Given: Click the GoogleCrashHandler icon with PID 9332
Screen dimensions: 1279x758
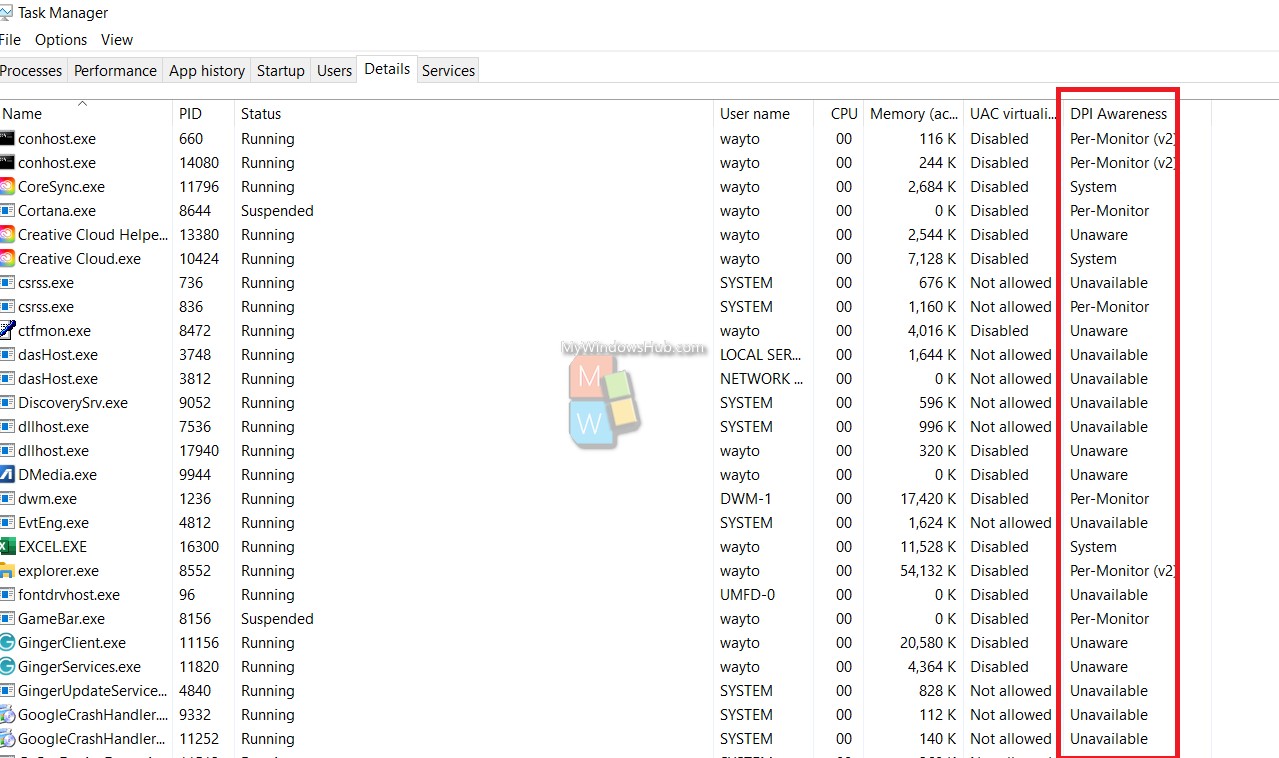Looking at the screenshot, I should [8, 715].
